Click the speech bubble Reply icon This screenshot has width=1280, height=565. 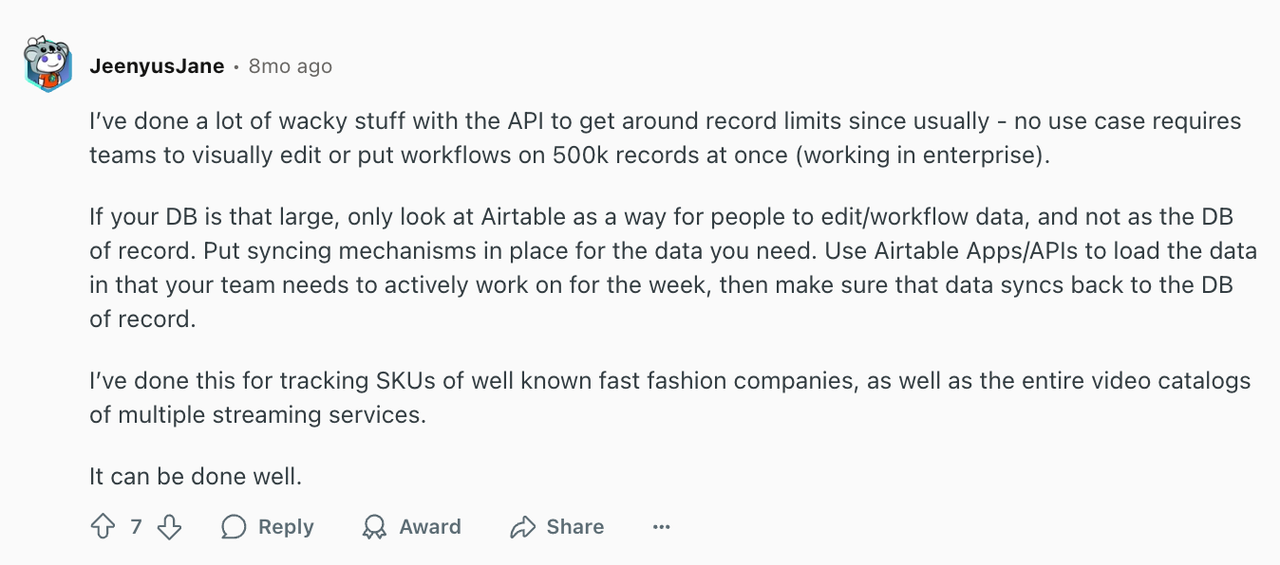[x=234, y=527]
